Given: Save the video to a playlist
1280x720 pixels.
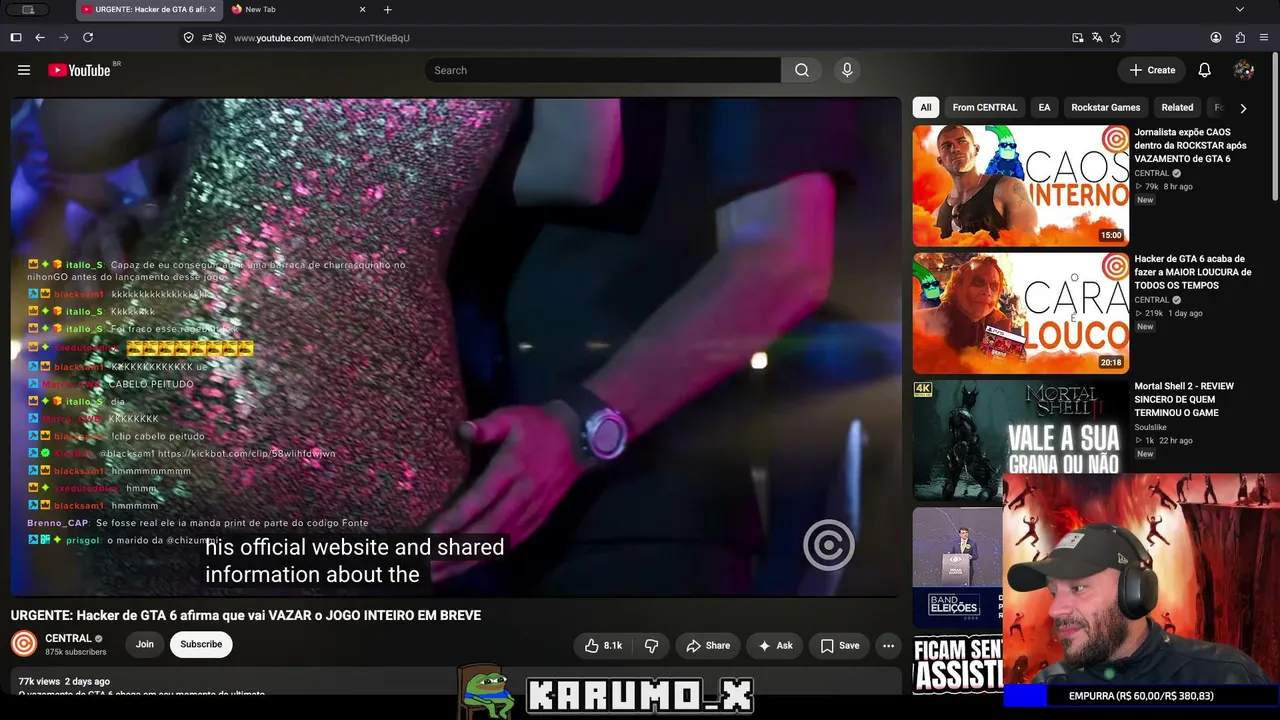Looking at the screenshot, I should (x=839, y=646).
